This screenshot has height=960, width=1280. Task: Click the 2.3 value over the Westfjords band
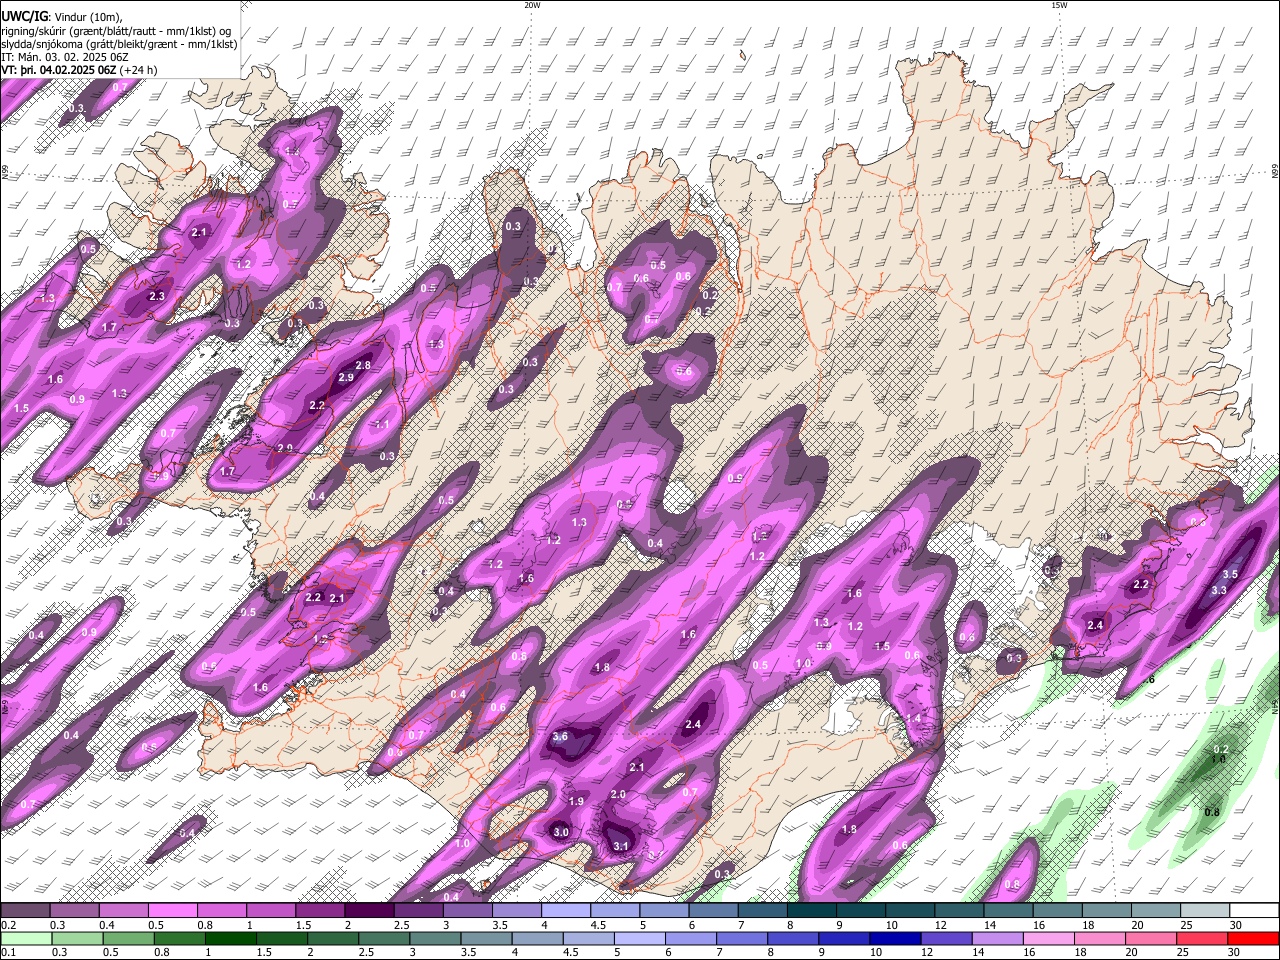coord(156,297)
